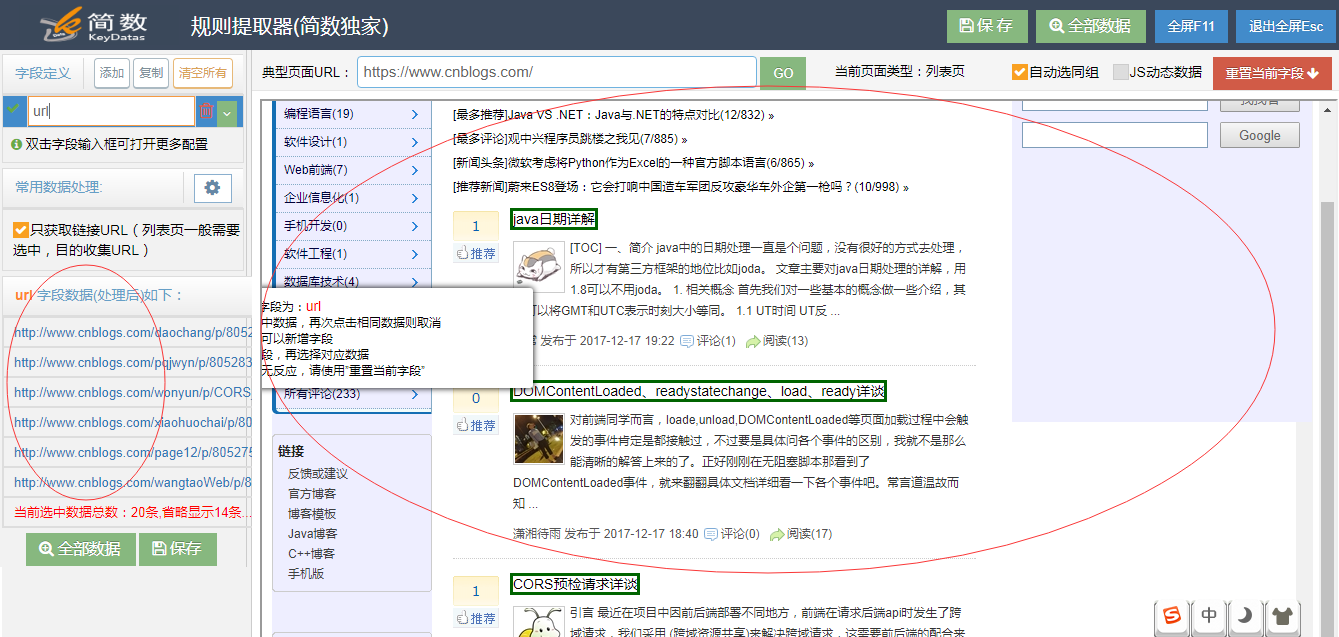This screenshot has width=1339, height=637.
Task: Open the 手机版 link
Action: [x=306, y=574]
